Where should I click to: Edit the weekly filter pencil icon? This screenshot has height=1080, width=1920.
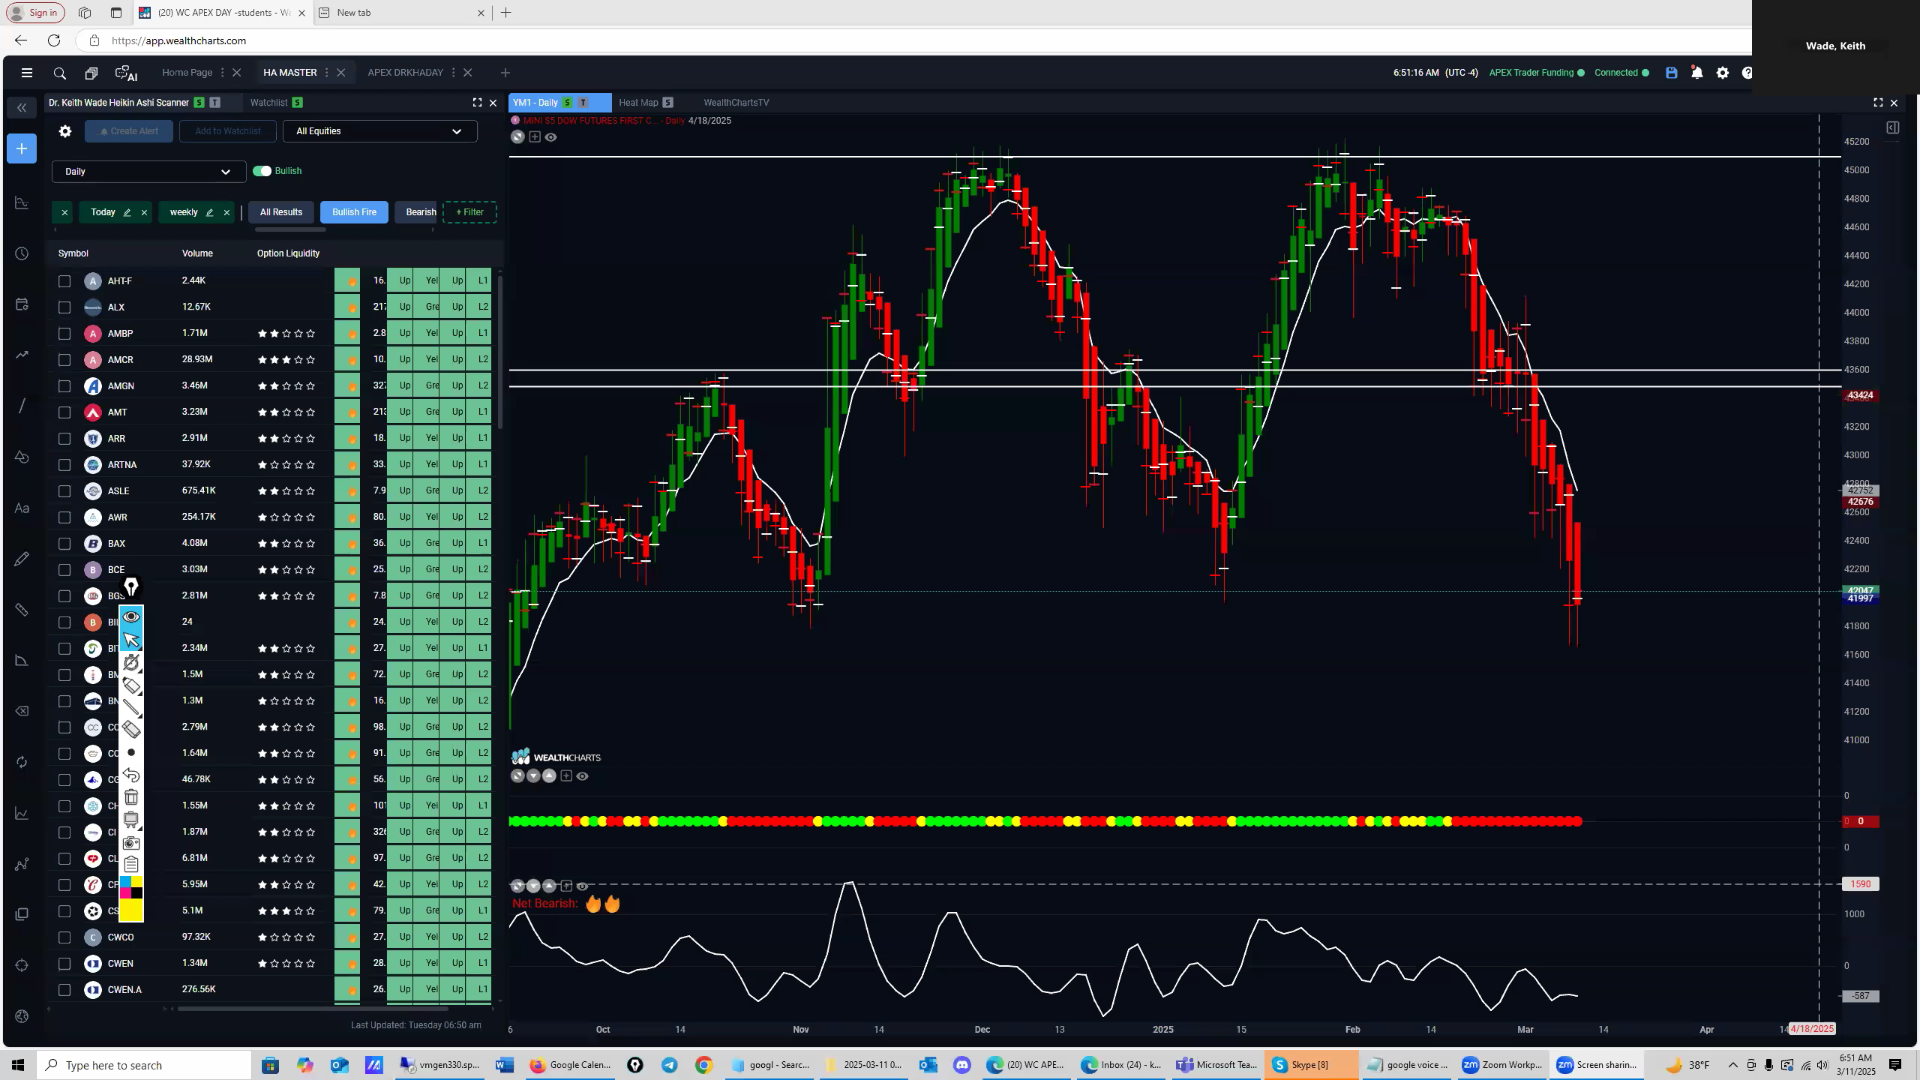tap(209, 212)
